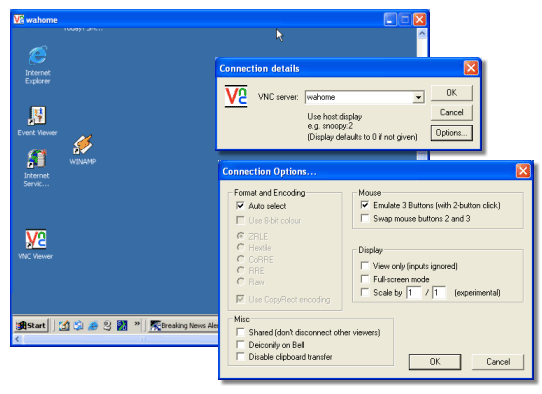Maximize the wahome window
Image resolution: width=542 pixels, height=394 pixels.
coord(405,19)
